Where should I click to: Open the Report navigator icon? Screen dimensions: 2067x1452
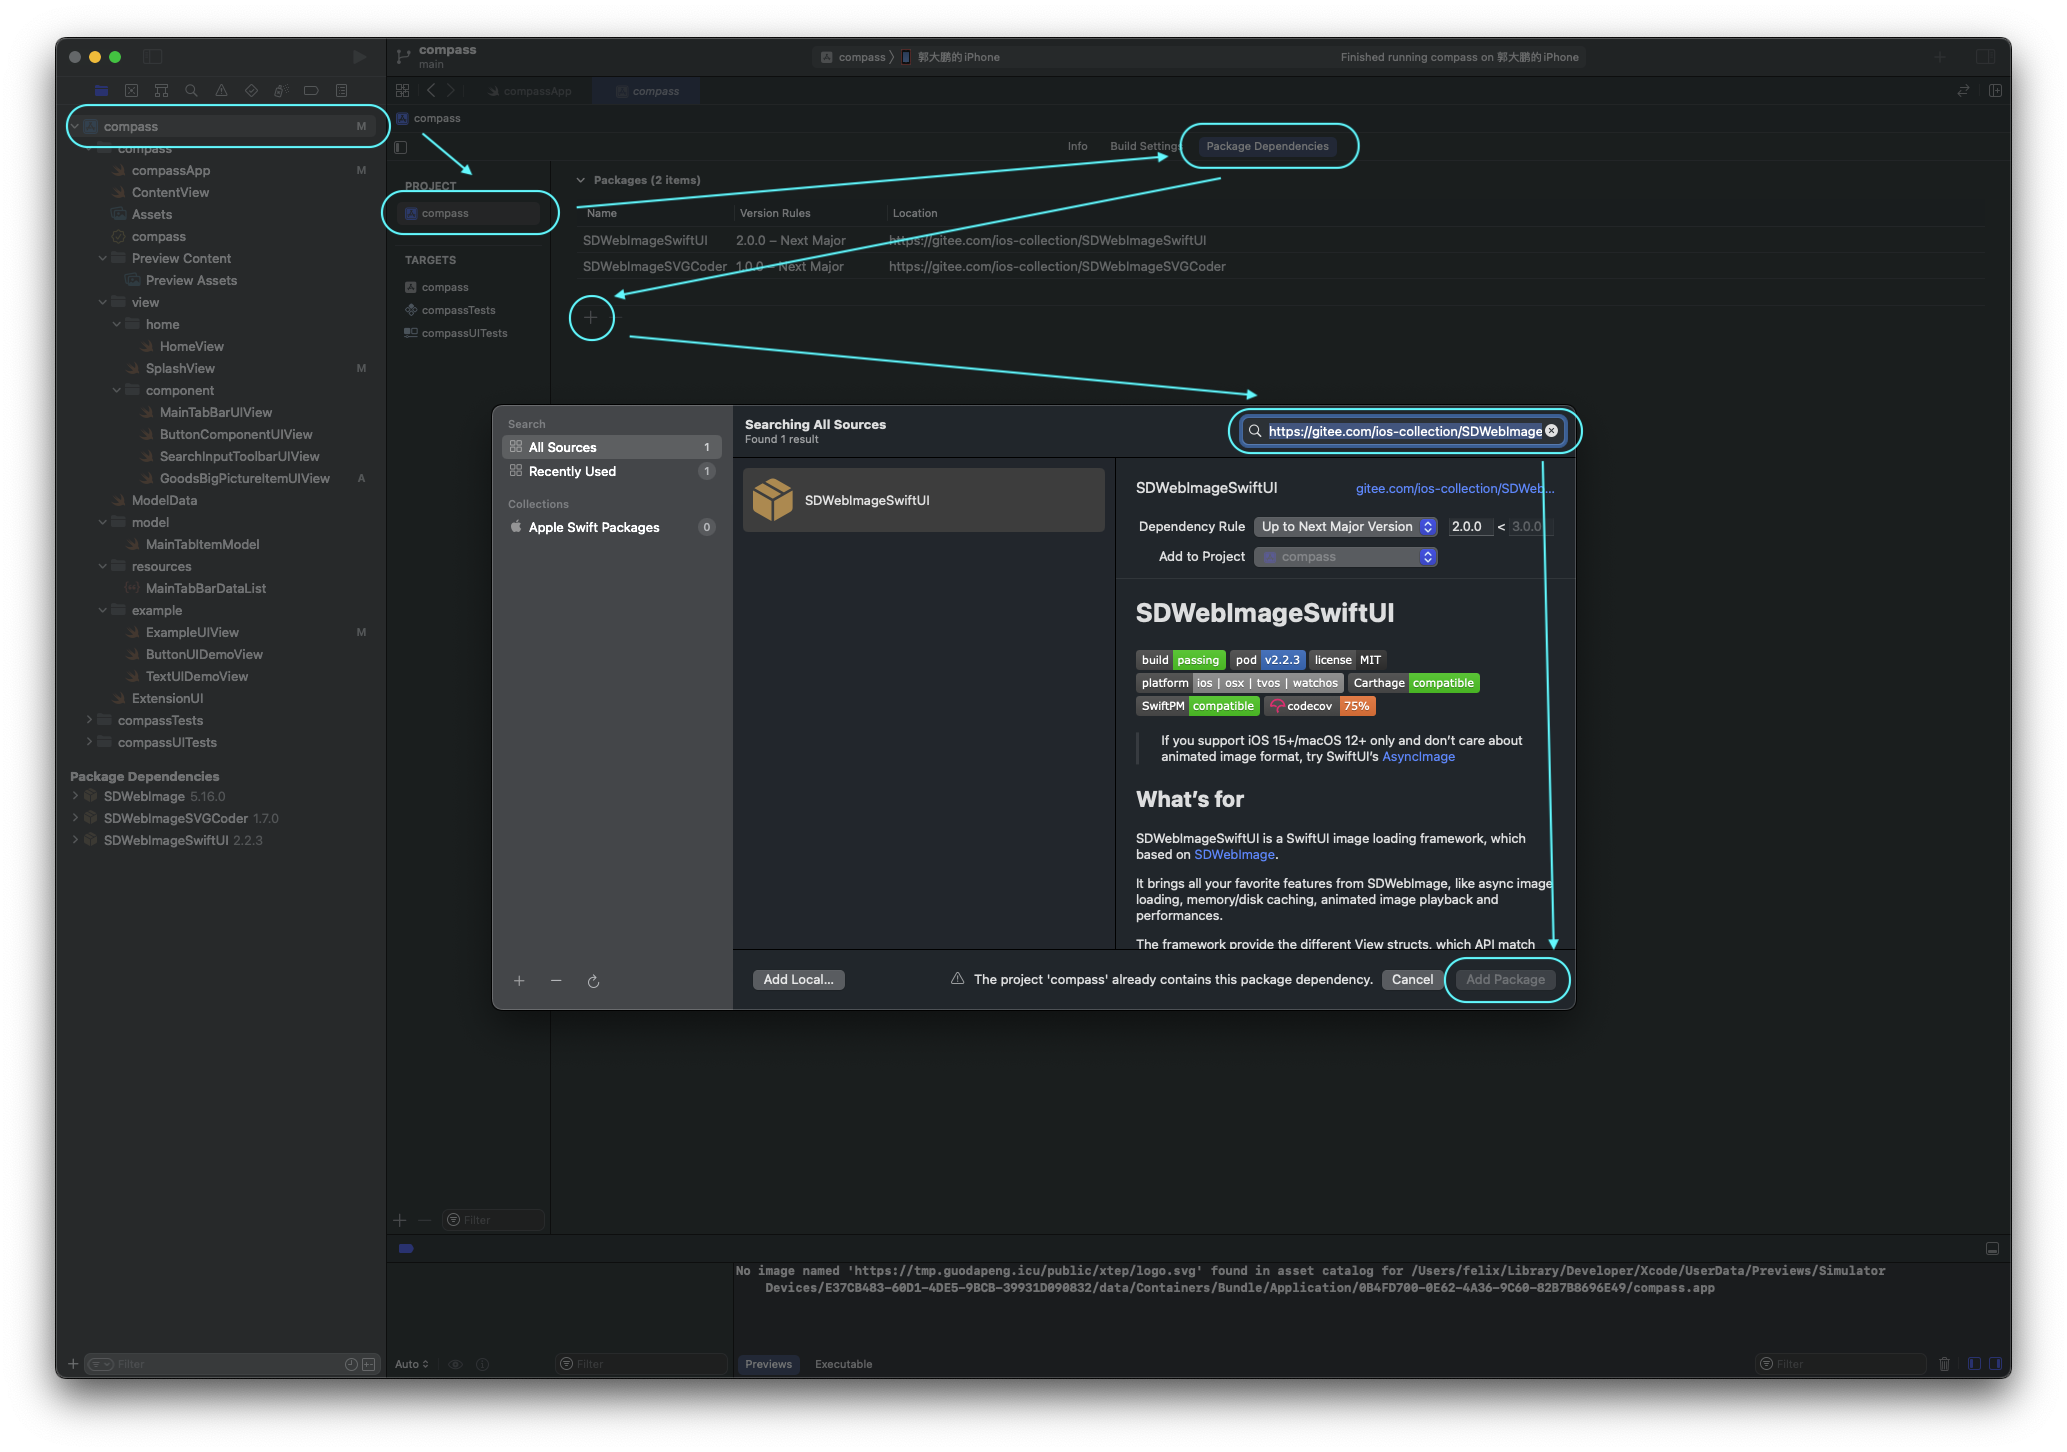point(341,91)
